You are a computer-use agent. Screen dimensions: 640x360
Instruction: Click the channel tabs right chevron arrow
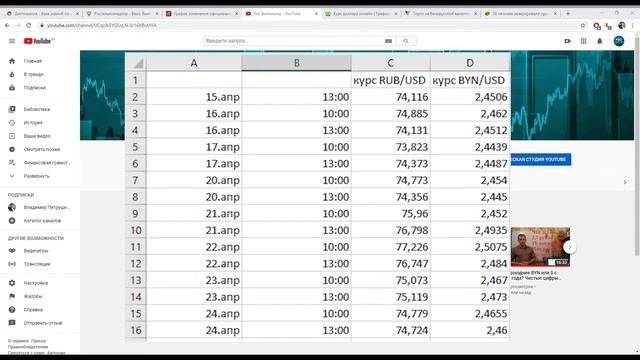click(625, 182)
